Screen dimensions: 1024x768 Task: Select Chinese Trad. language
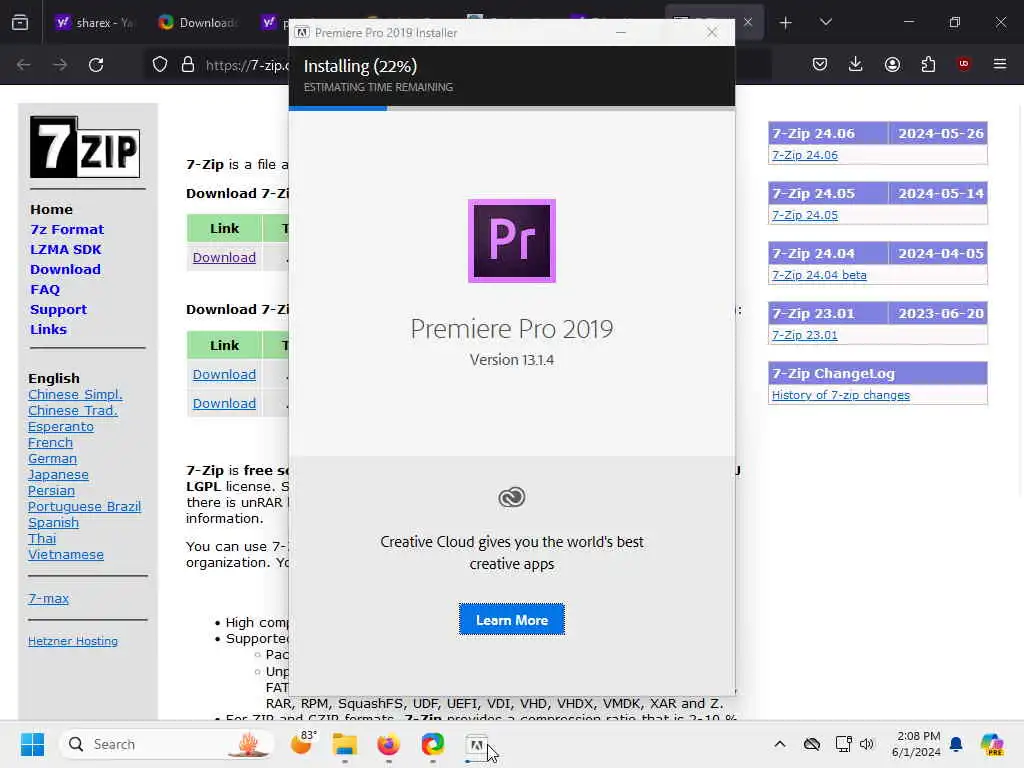72,411
